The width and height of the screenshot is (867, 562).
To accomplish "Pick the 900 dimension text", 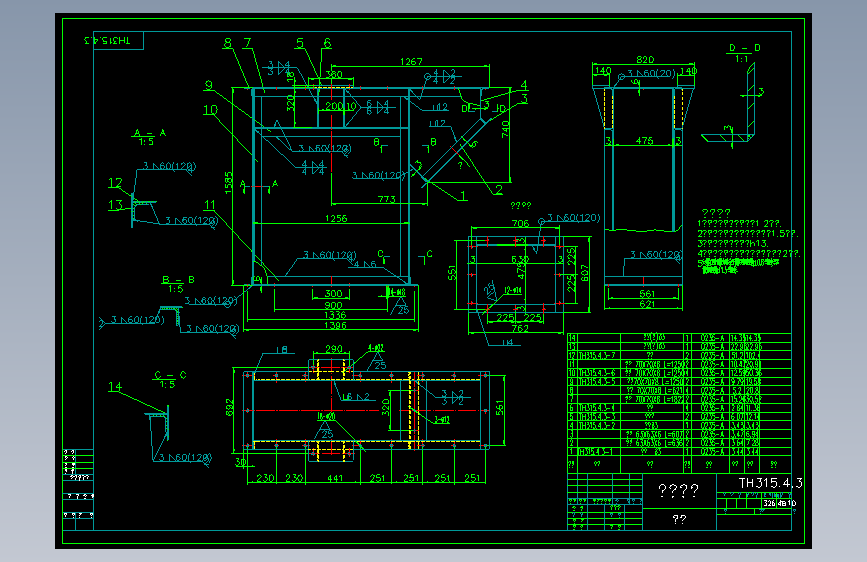I will (333, 305).
